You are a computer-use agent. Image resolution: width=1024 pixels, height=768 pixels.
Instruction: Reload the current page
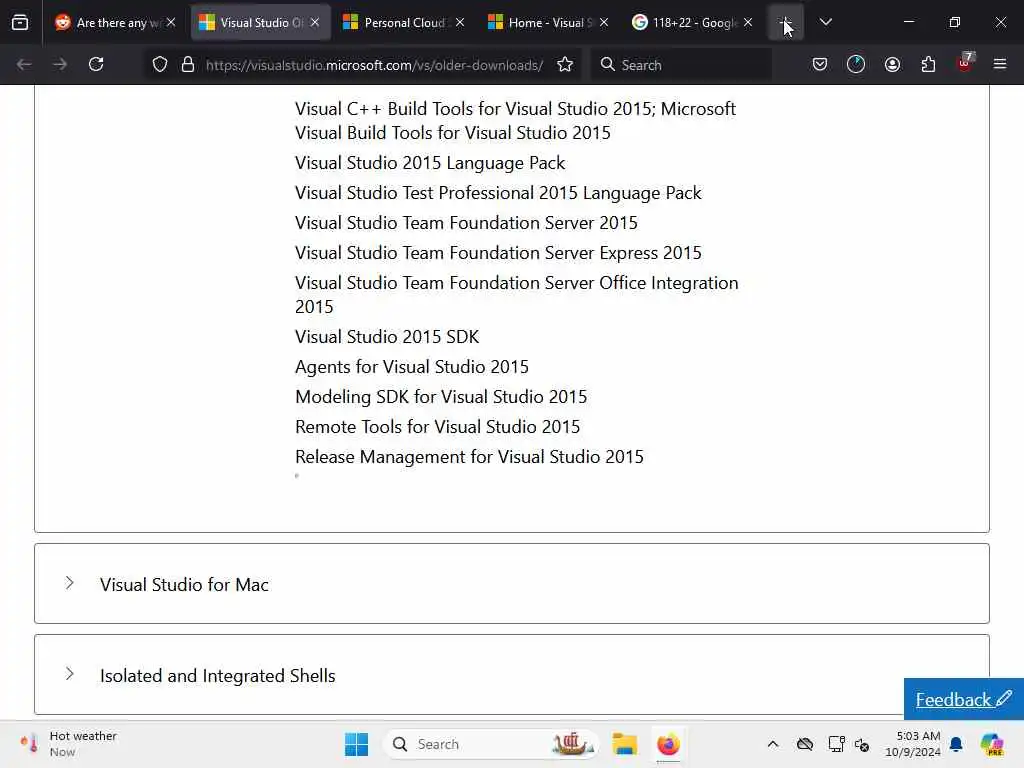click(x=96, y=64)
